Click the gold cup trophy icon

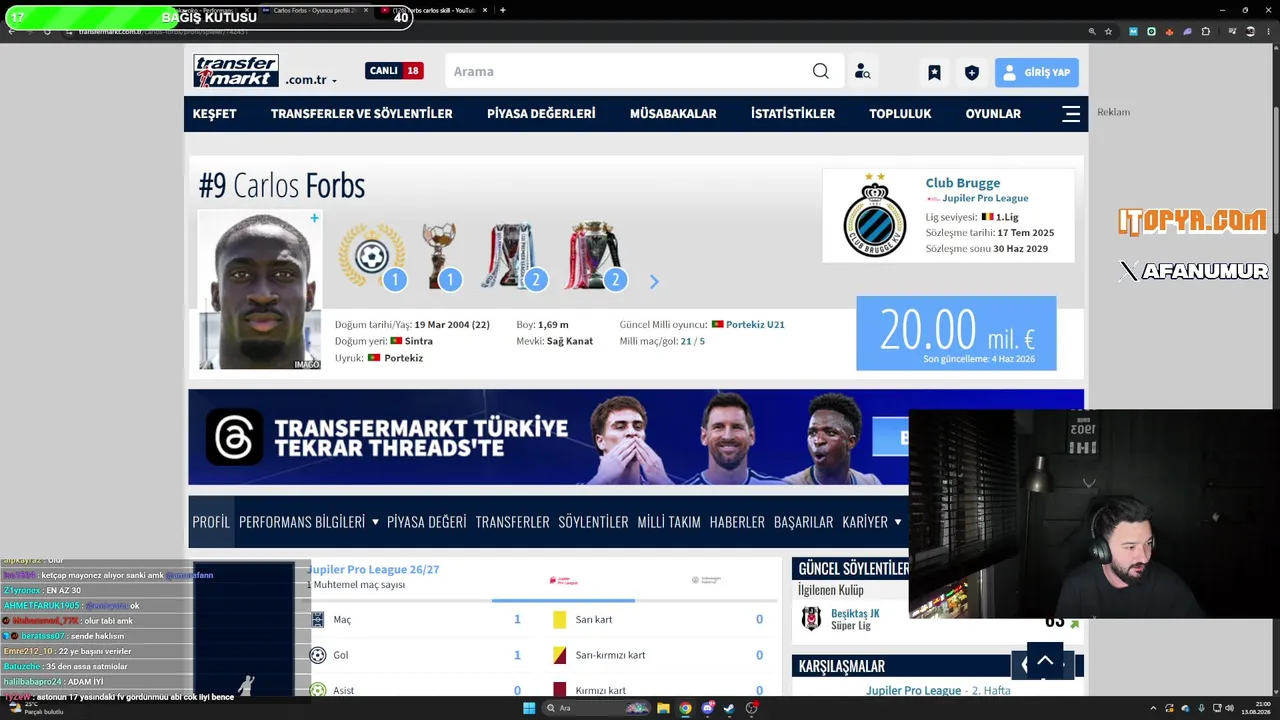[x=440, y=256]
